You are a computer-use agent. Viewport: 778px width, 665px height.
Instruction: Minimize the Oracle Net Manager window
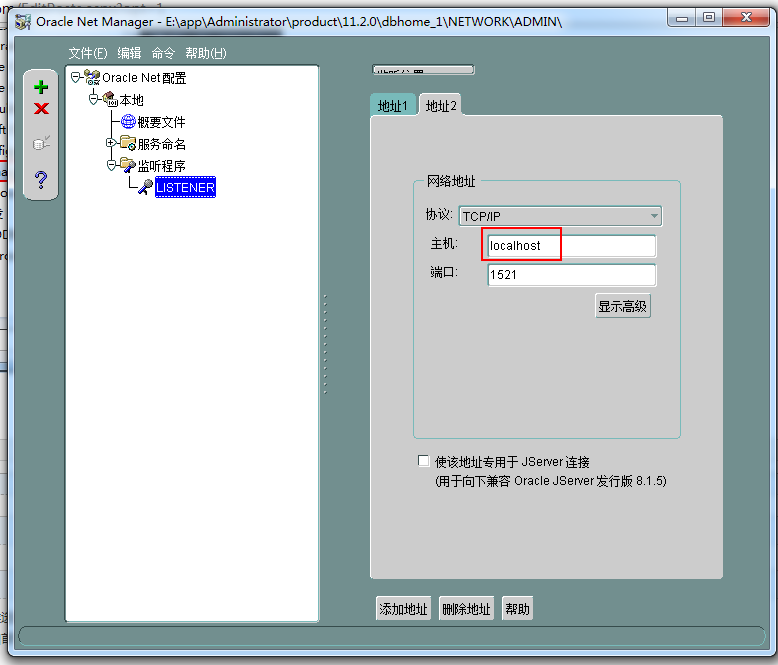coord(682,17)
